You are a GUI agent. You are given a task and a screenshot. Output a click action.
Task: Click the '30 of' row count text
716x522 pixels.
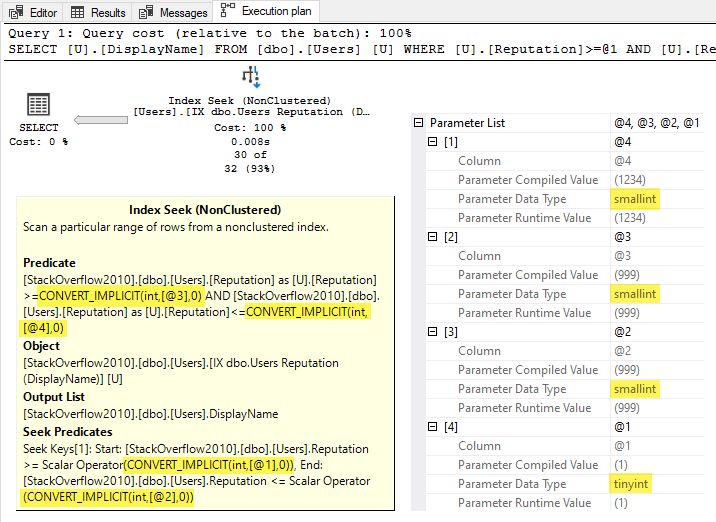coord(250,155)
